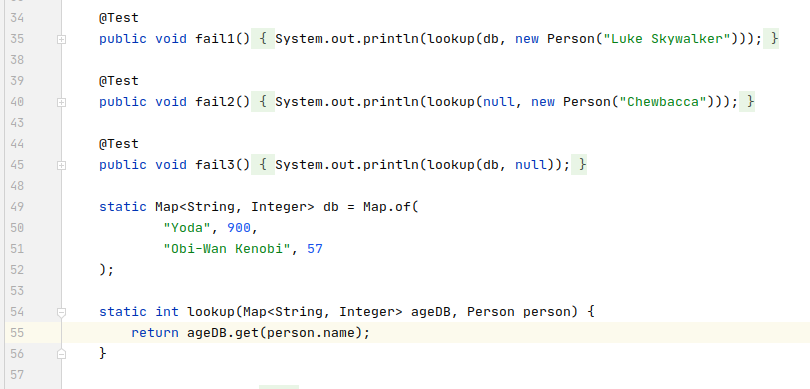Click the "Obi-Wan Kenobi" map key
810x389 pixels.
pos(227,249)
